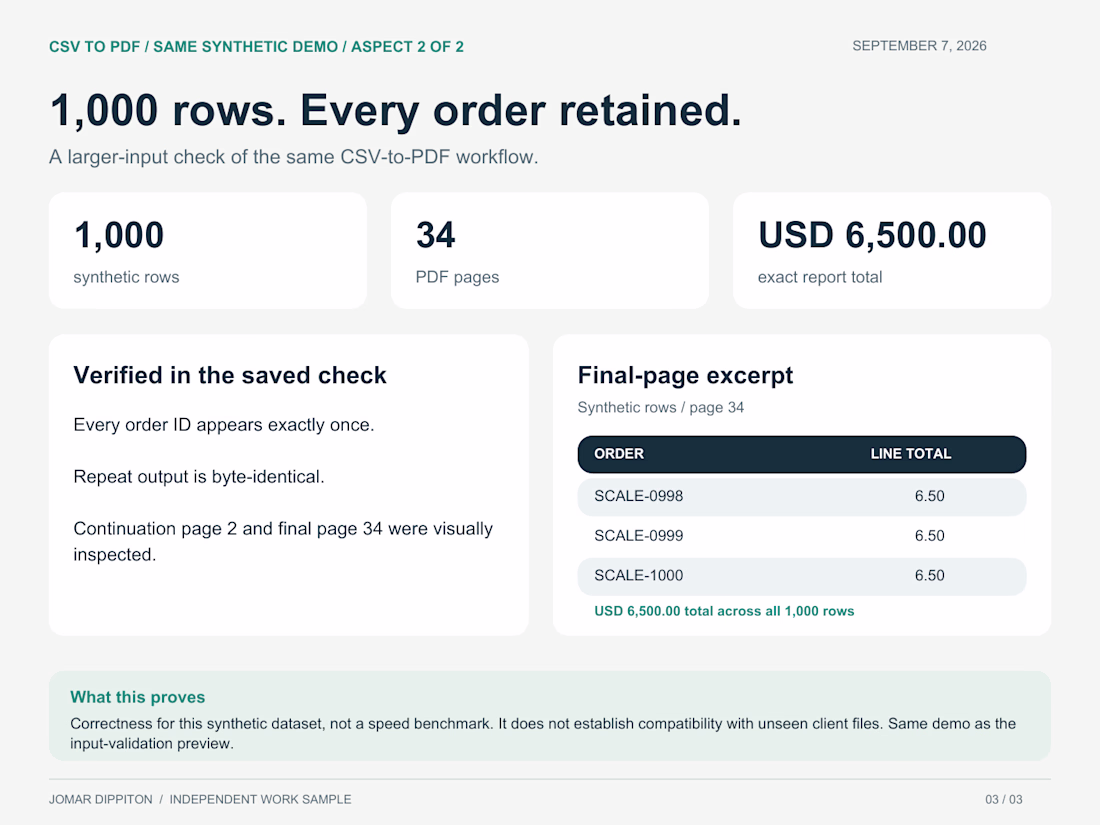The width and height of the screenshot is (1100, 825).
Task: Click the 6.50 value in the SCALE-1000 row
Action: (x=930, y=576)
